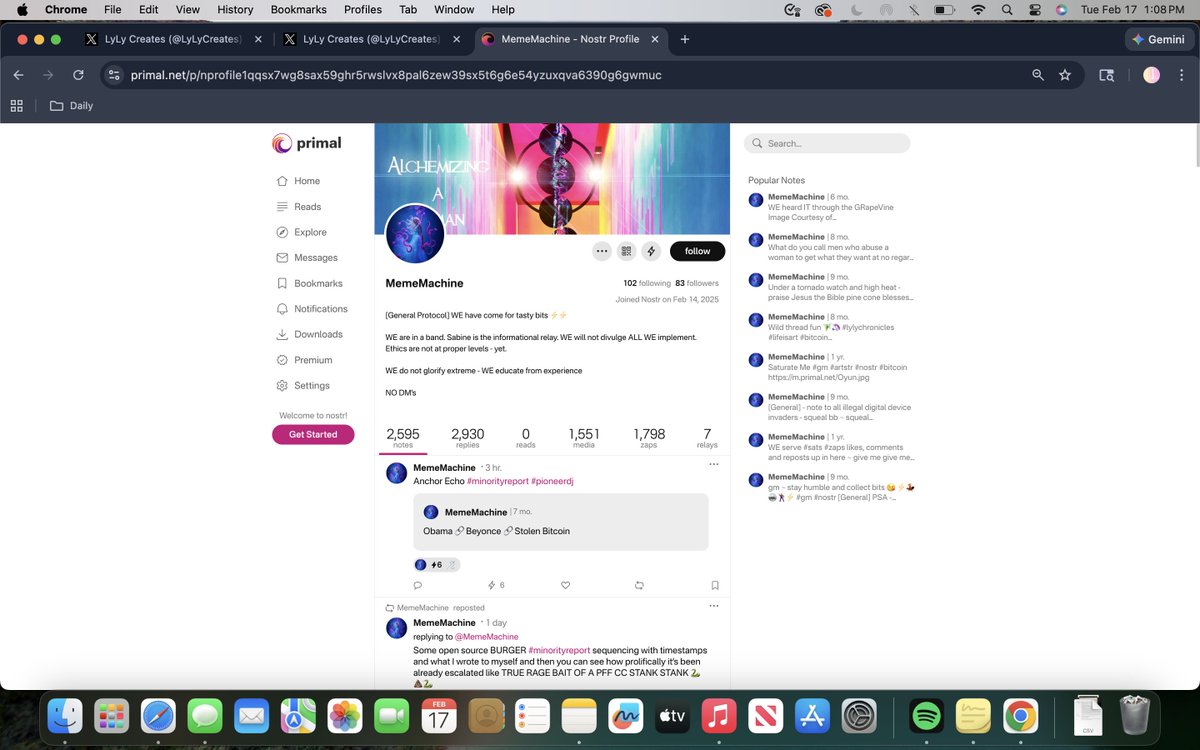Open the 83 followers list
This screenshot has height=750, width=1200.
pyautogui.click(x=697, y=283)
